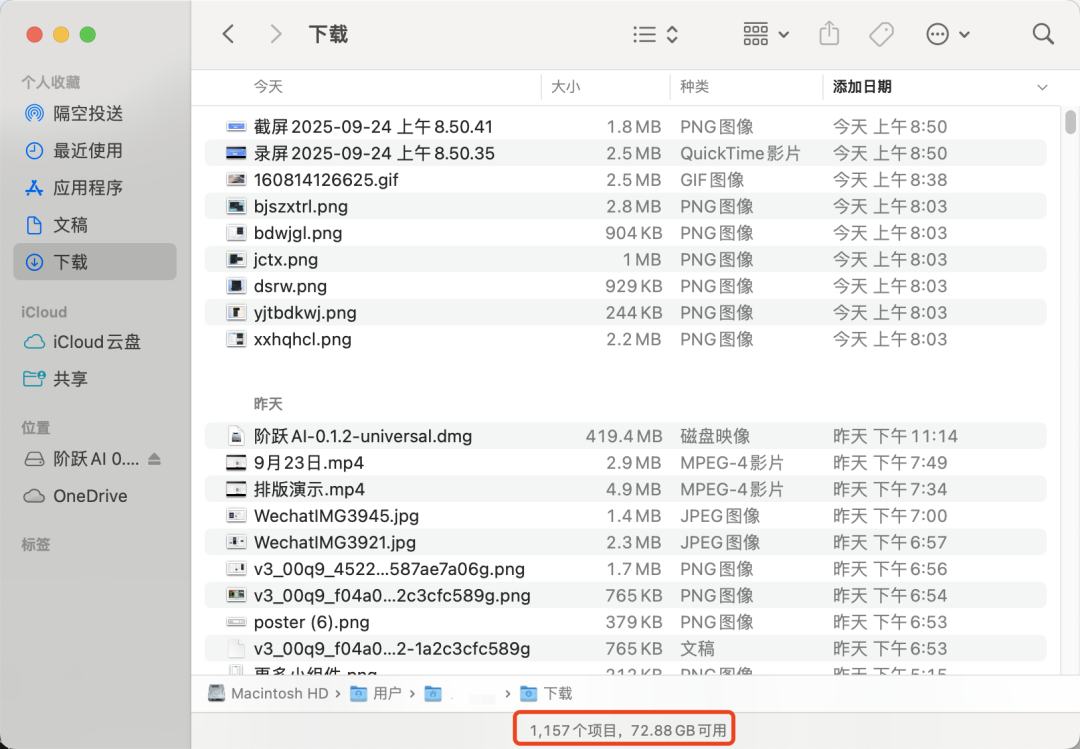This screenshot has width=1080, height=749.
Task: Click the OneDrive cloud icon
Action: coord(34,496)
